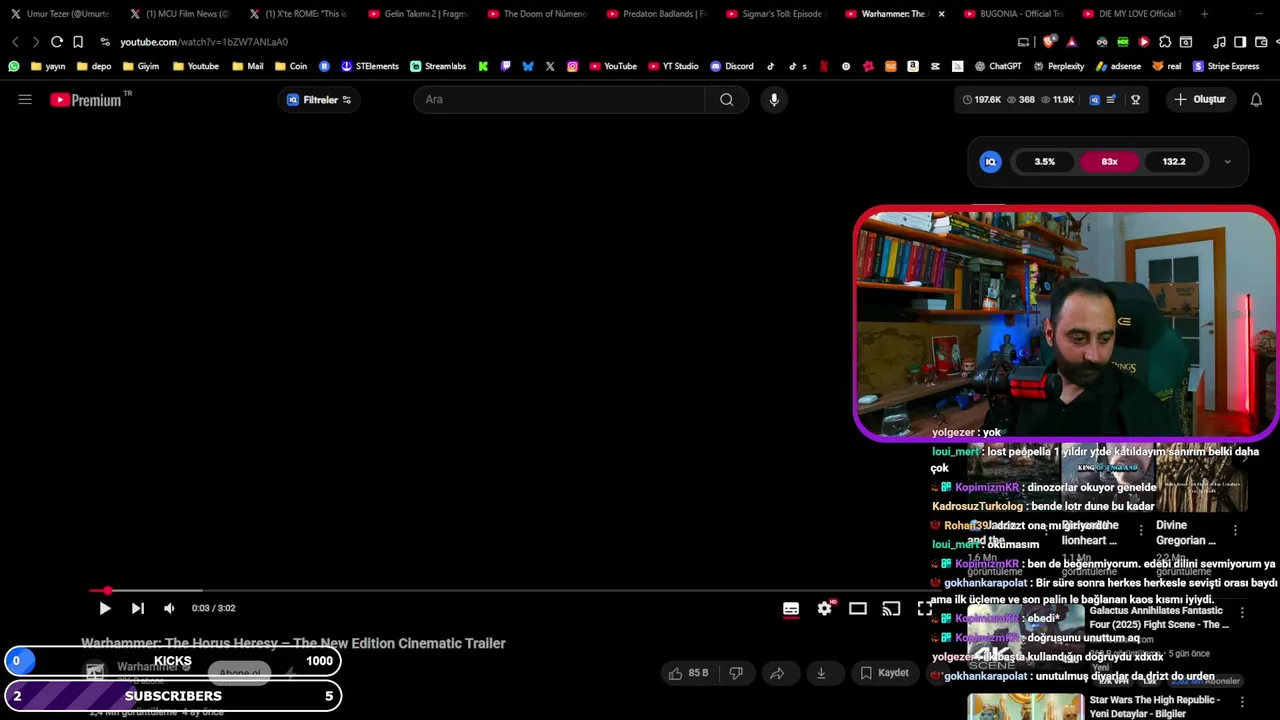1280x720 pixels.
Task: Open the Discord bookmark
Action: (x=732, y=66)
